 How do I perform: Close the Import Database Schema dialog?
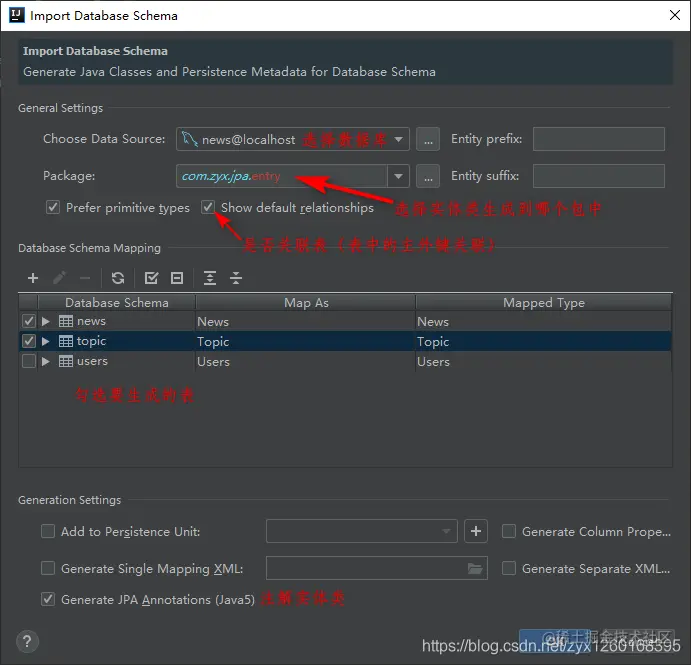coord(675,15)
